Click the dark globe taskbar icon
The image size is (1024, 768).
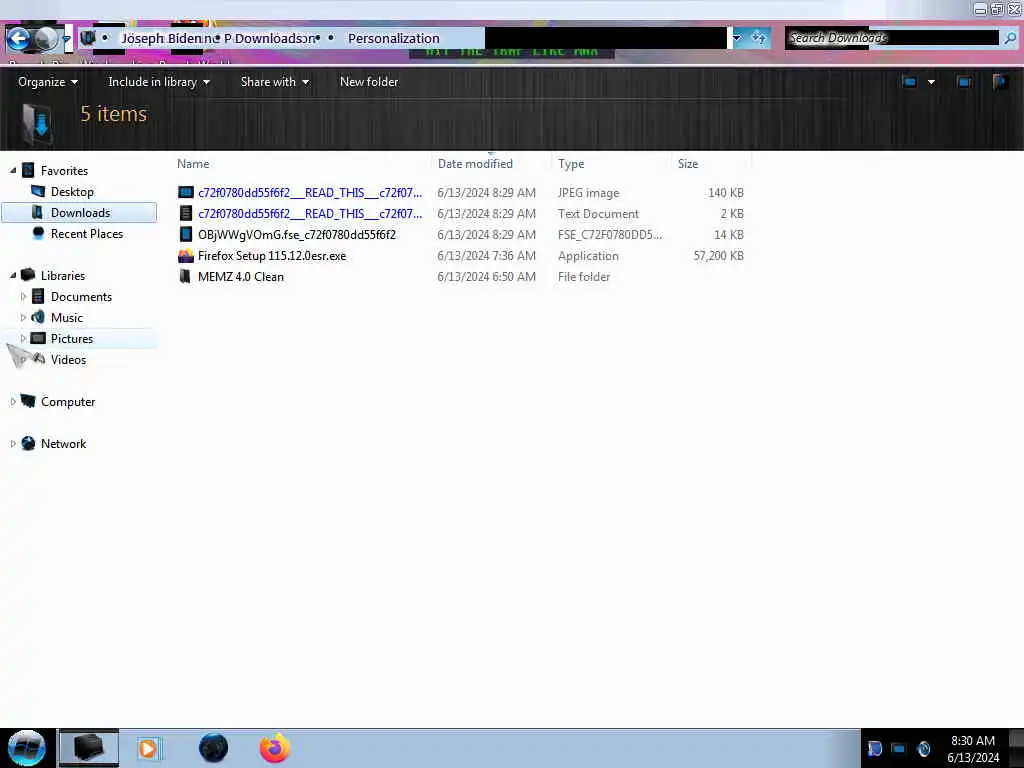click(x=213, y=748)
